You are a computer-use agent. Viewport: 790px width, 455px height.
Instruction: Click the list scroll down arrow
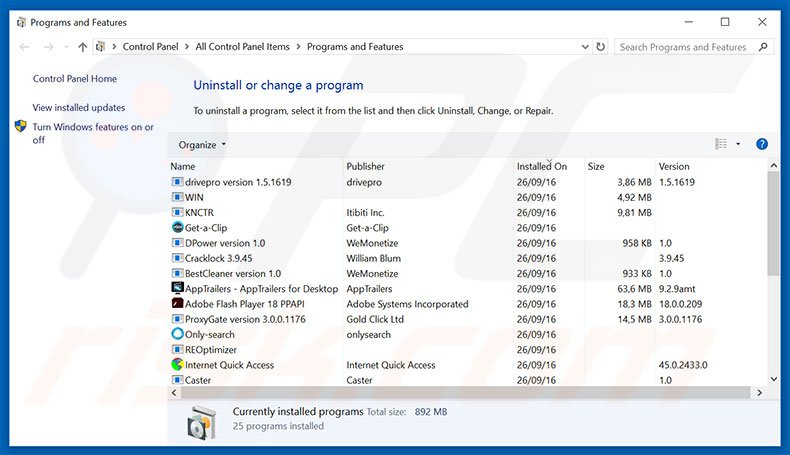[x=773, y=379]
